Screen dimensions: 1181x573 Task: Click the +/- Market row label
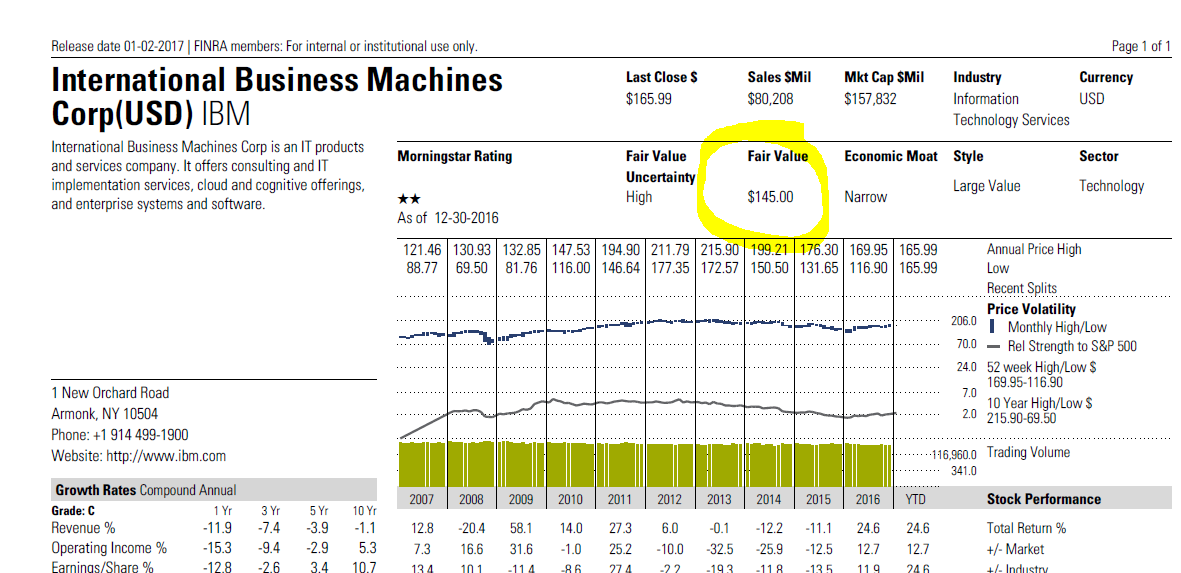[1015, 550]
